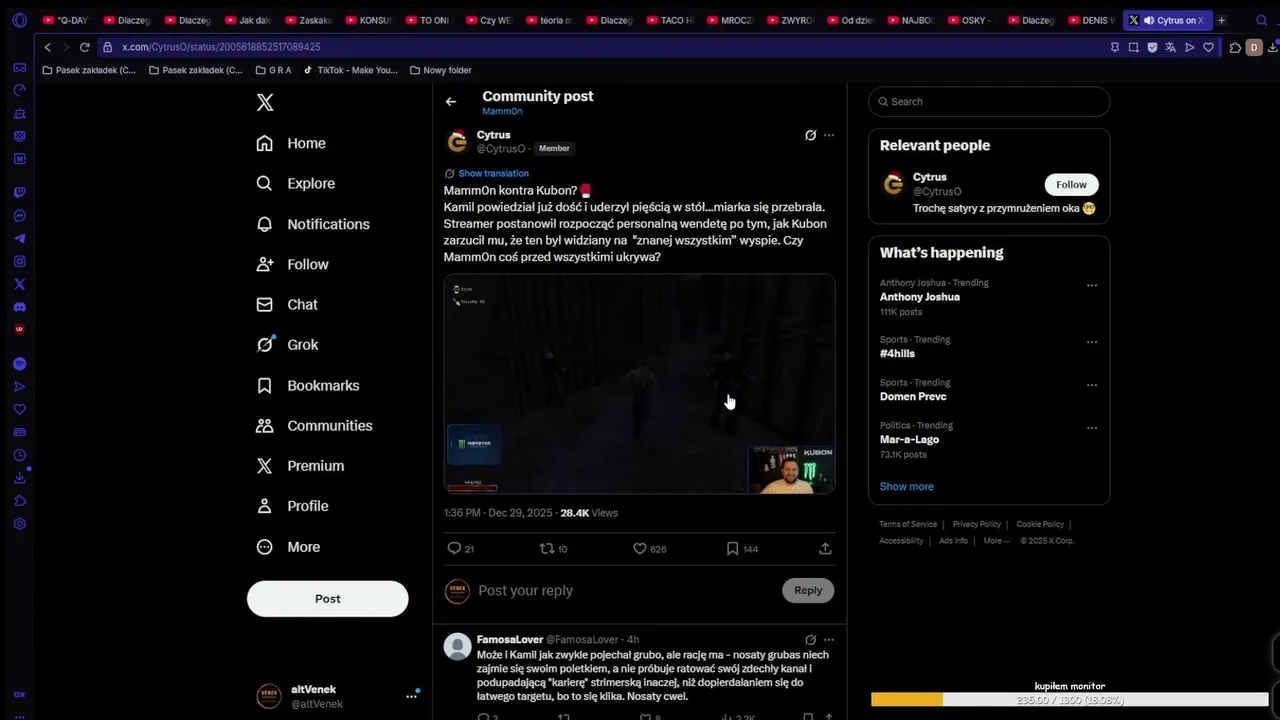Click Show translation link
This screenshot has height=720, width=1280.
493,173
